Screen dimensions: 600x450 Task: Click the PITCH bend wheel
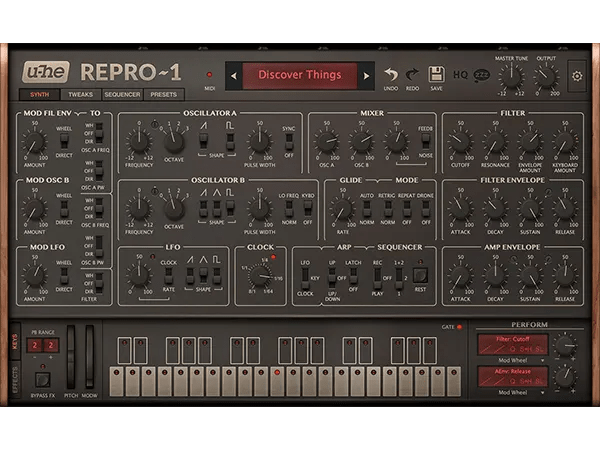click(x=71, y=357)
